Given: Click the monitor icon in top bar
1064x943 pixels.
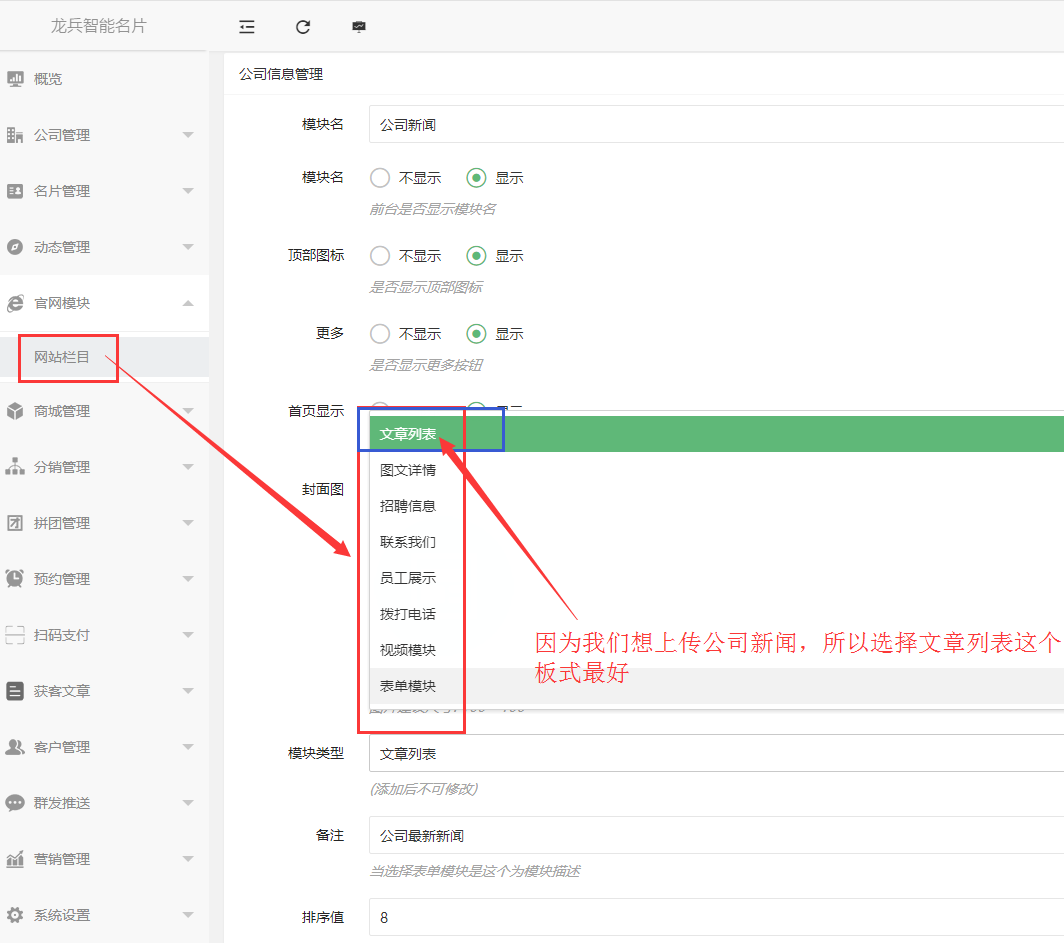Looking at the screenshot, I should [x=359, y=27].
